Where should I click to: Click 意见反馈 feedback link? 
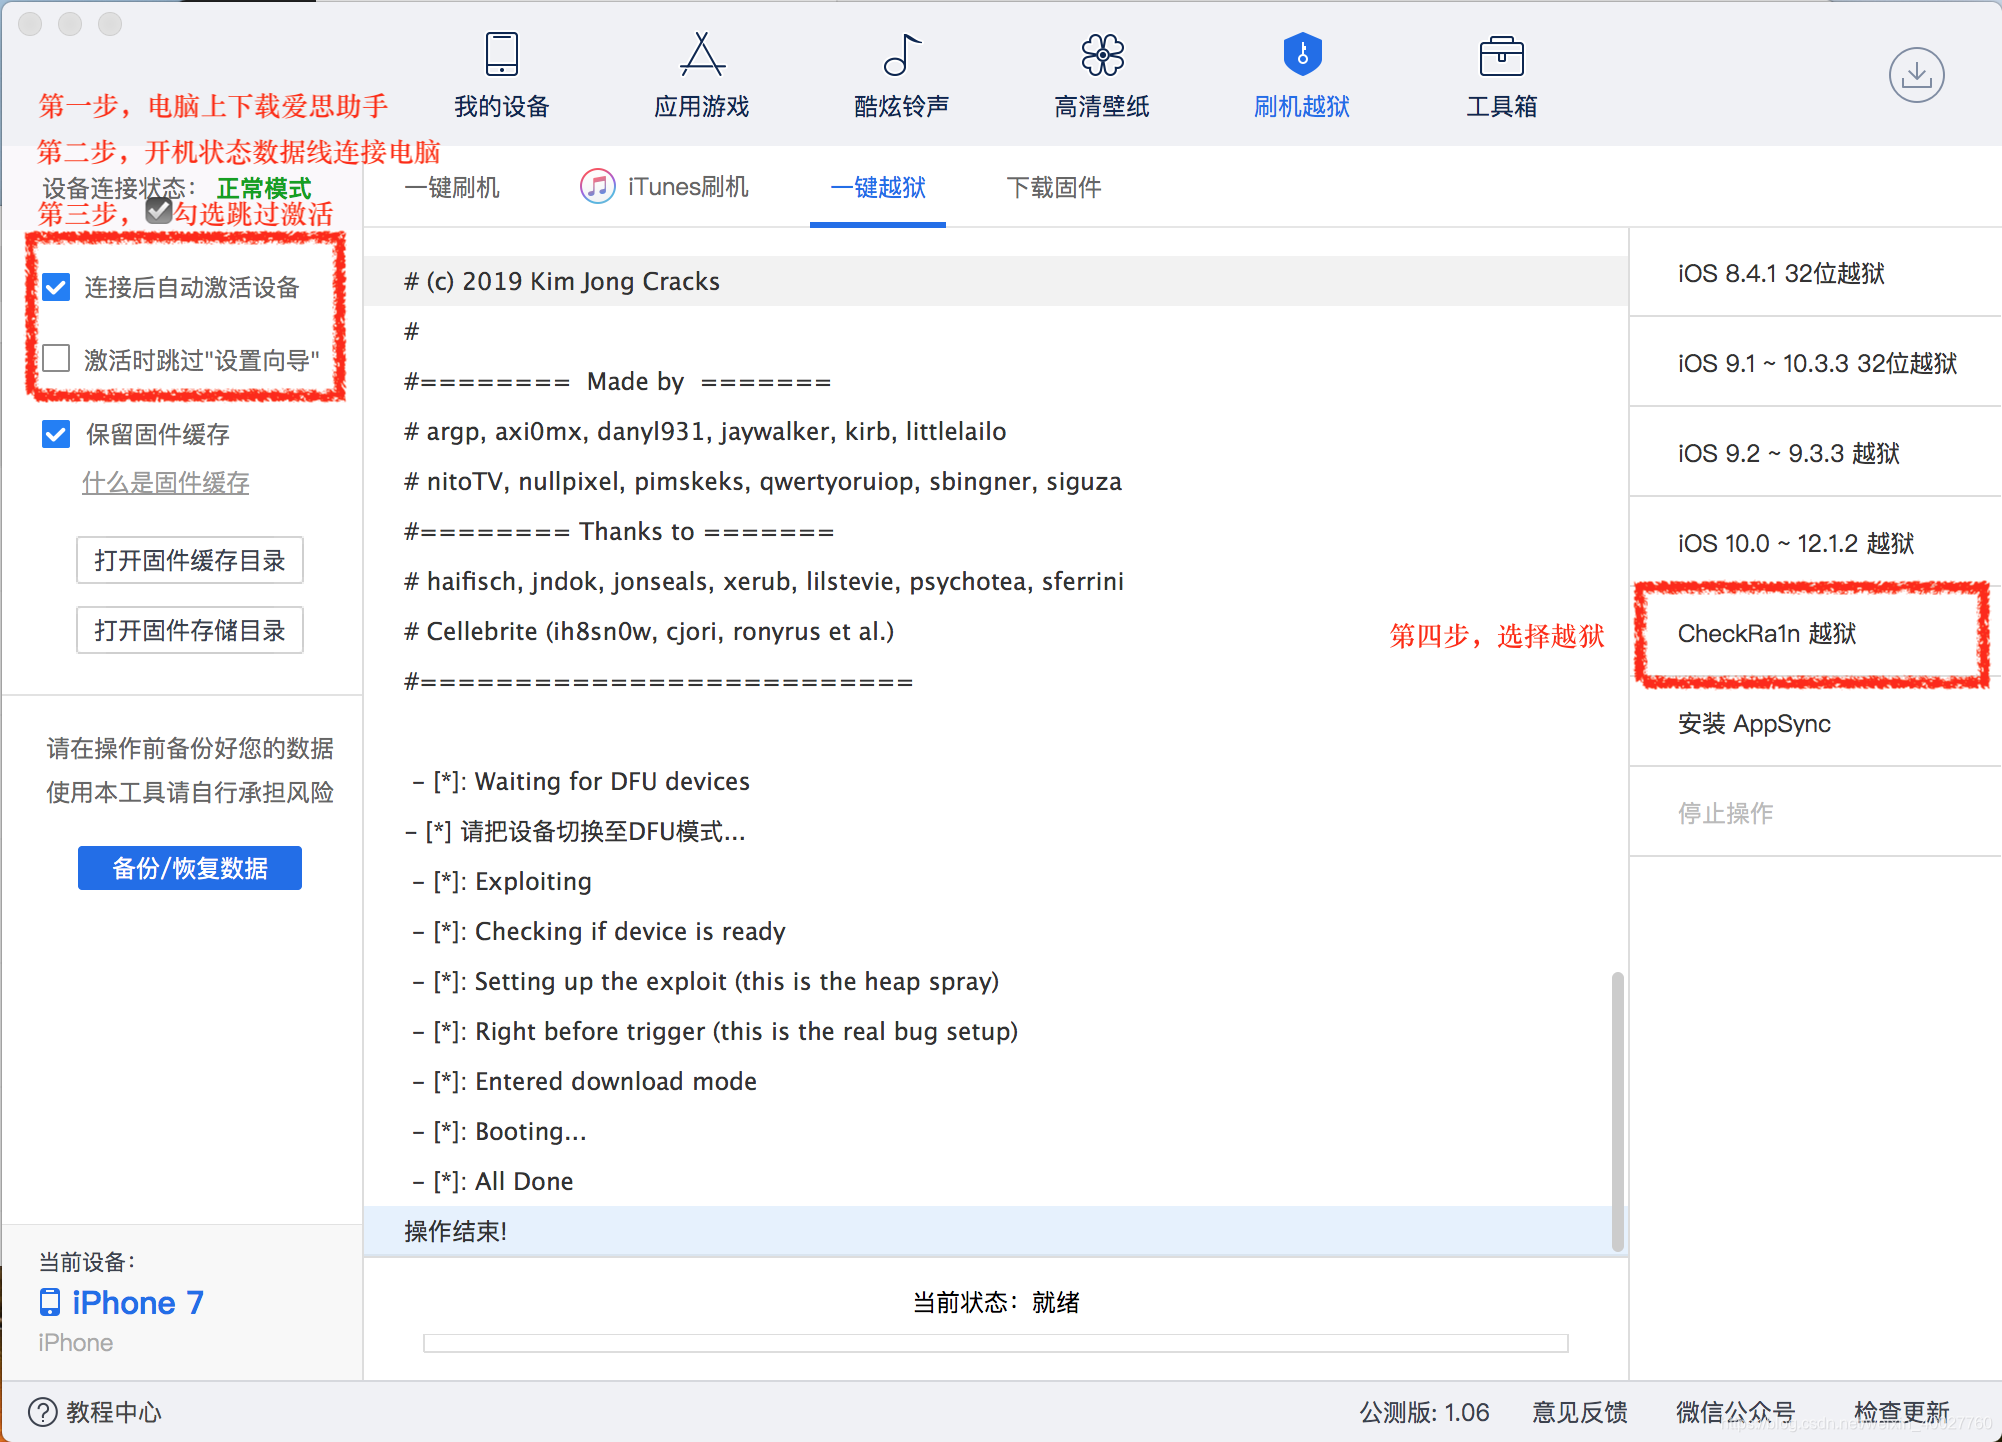1580,1412
